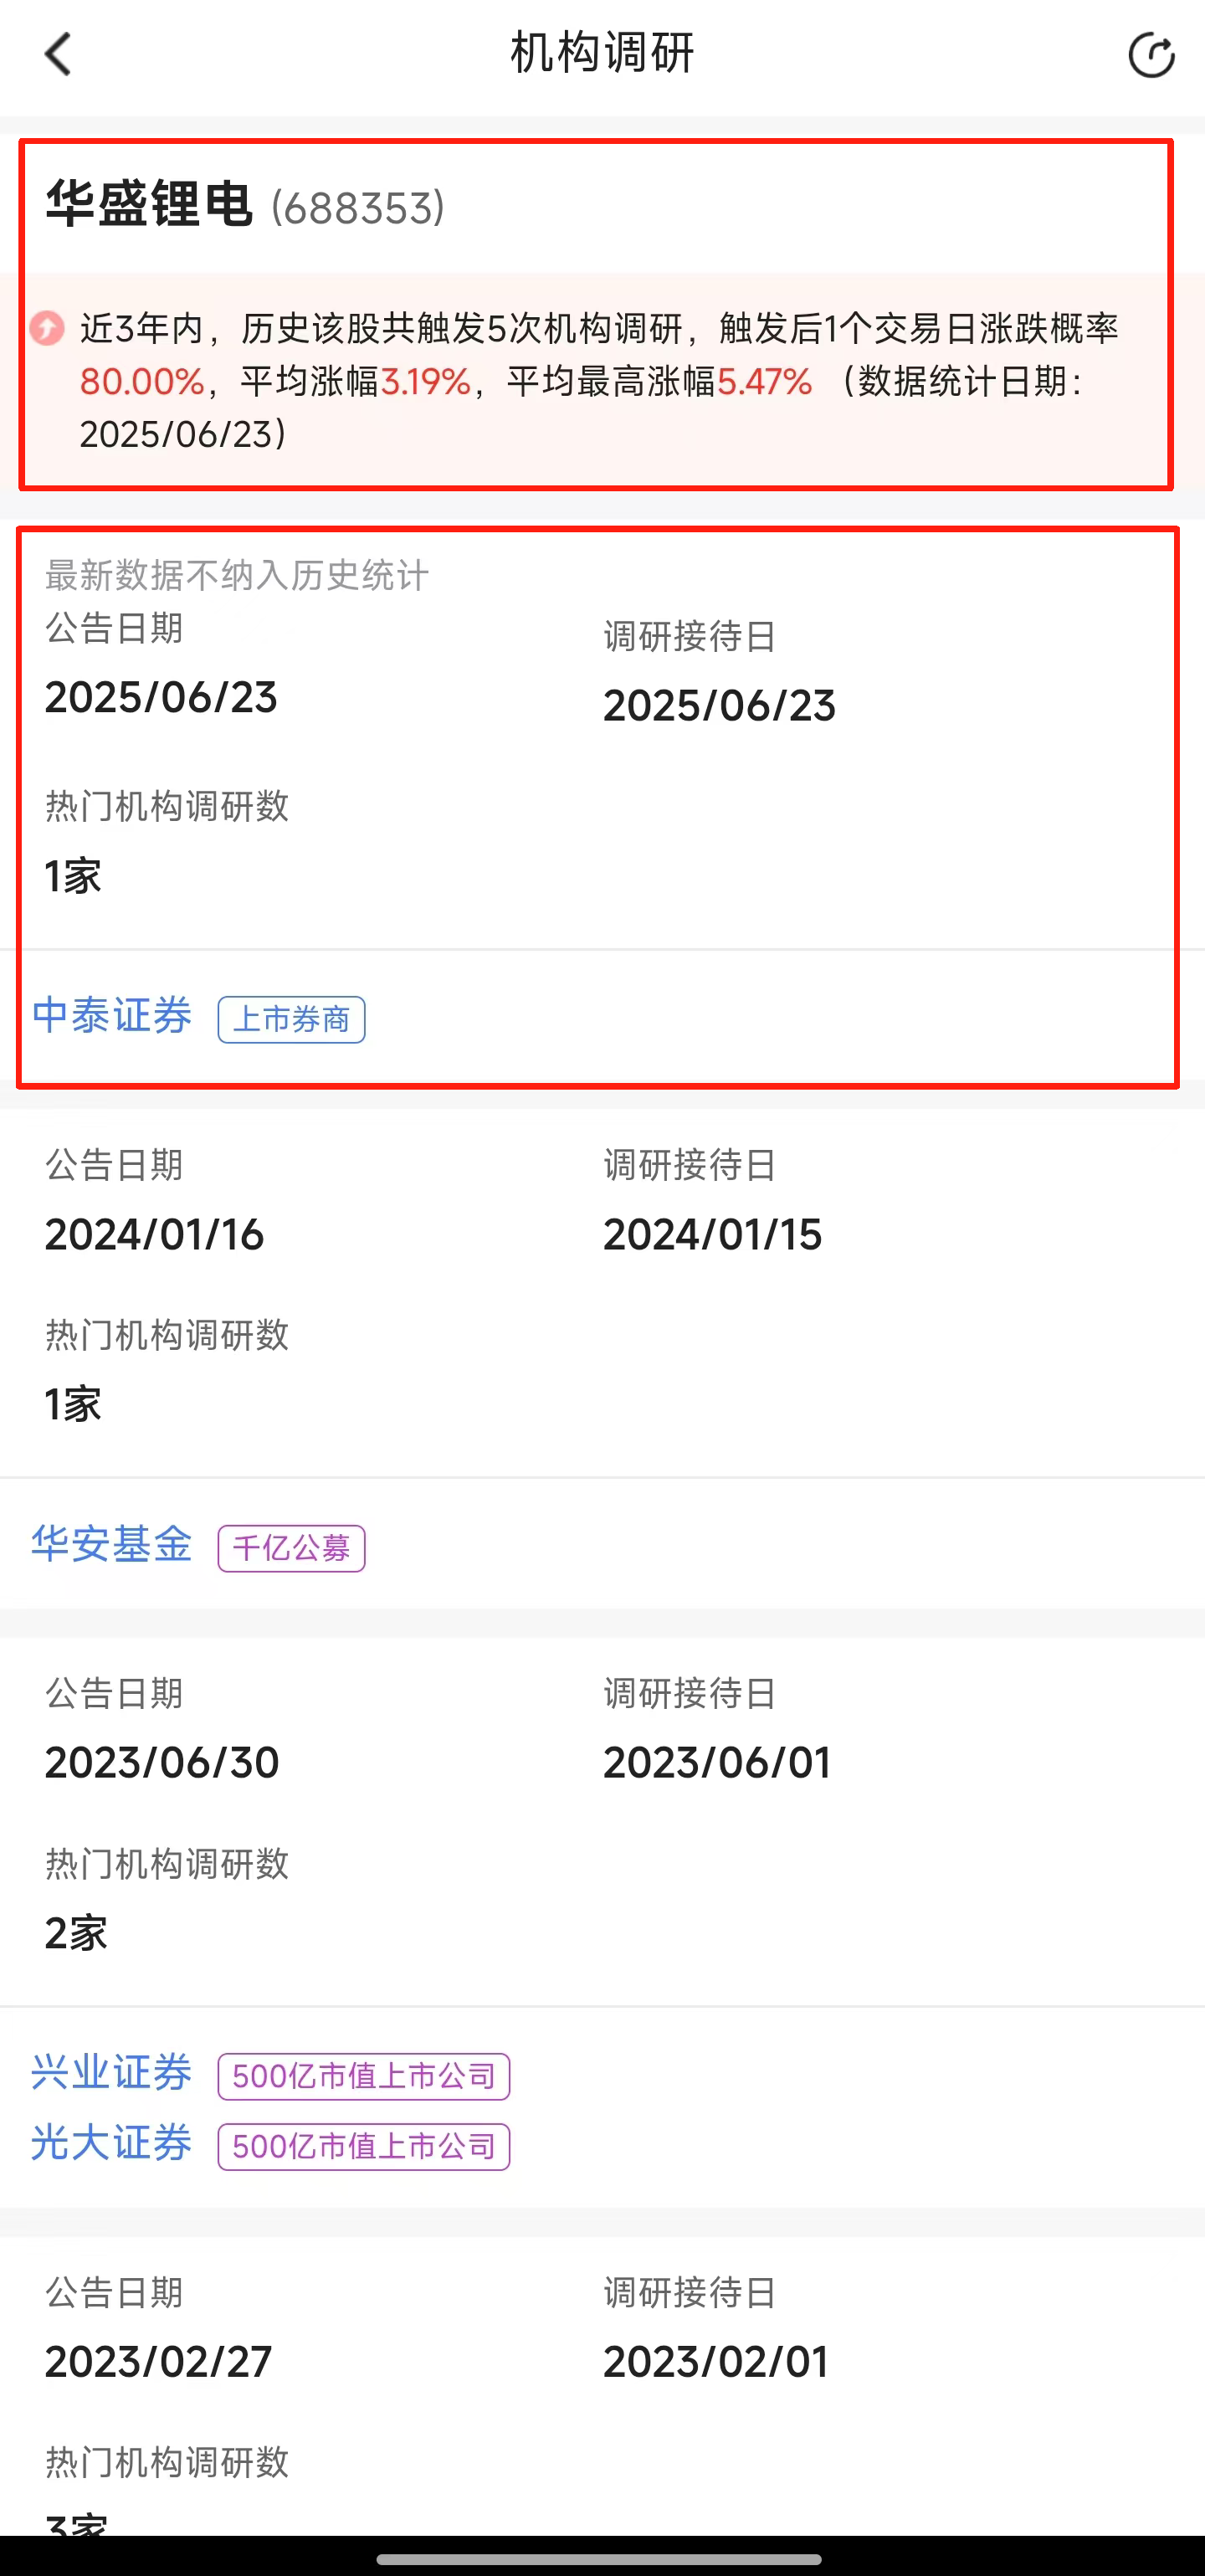Select the 2024/01/16 announcement date entry
The height and width of the screenshot is (2576, 1205).
tap(154, 1234)
